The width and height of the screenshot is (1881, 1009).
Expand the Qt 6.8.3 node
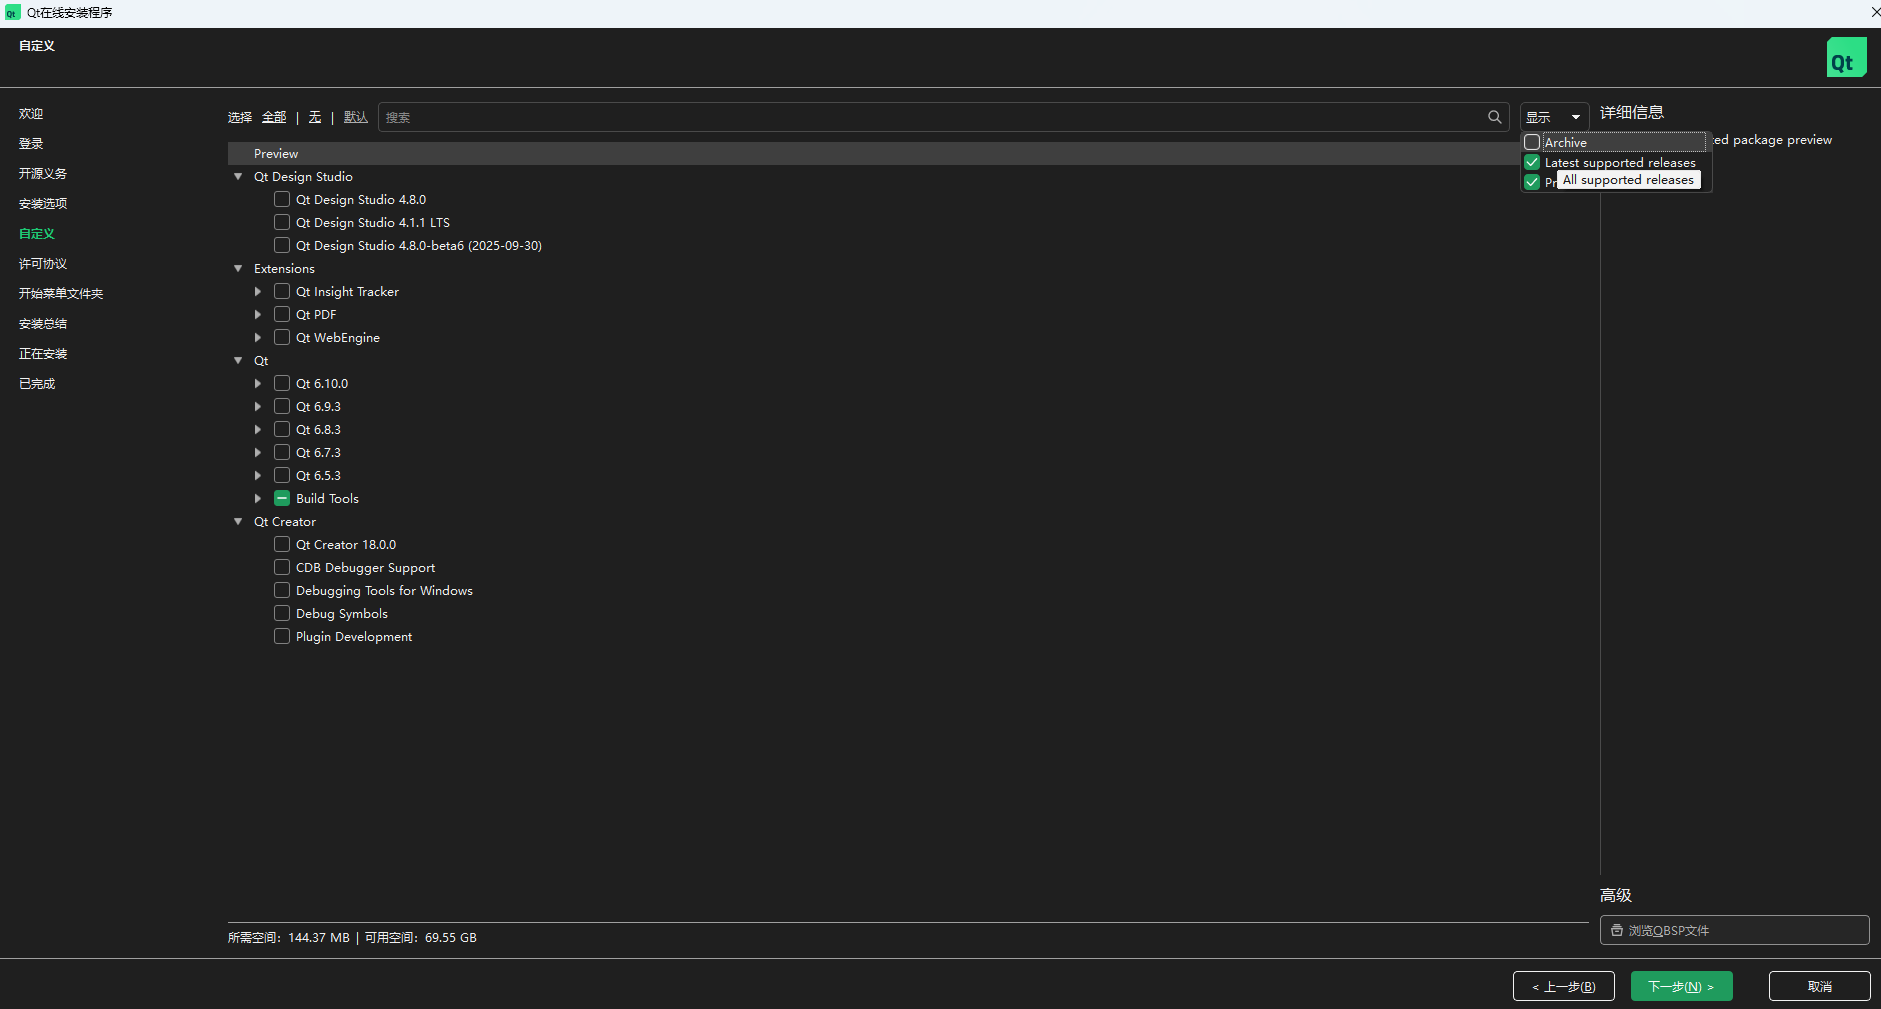[x=258, y=430]
